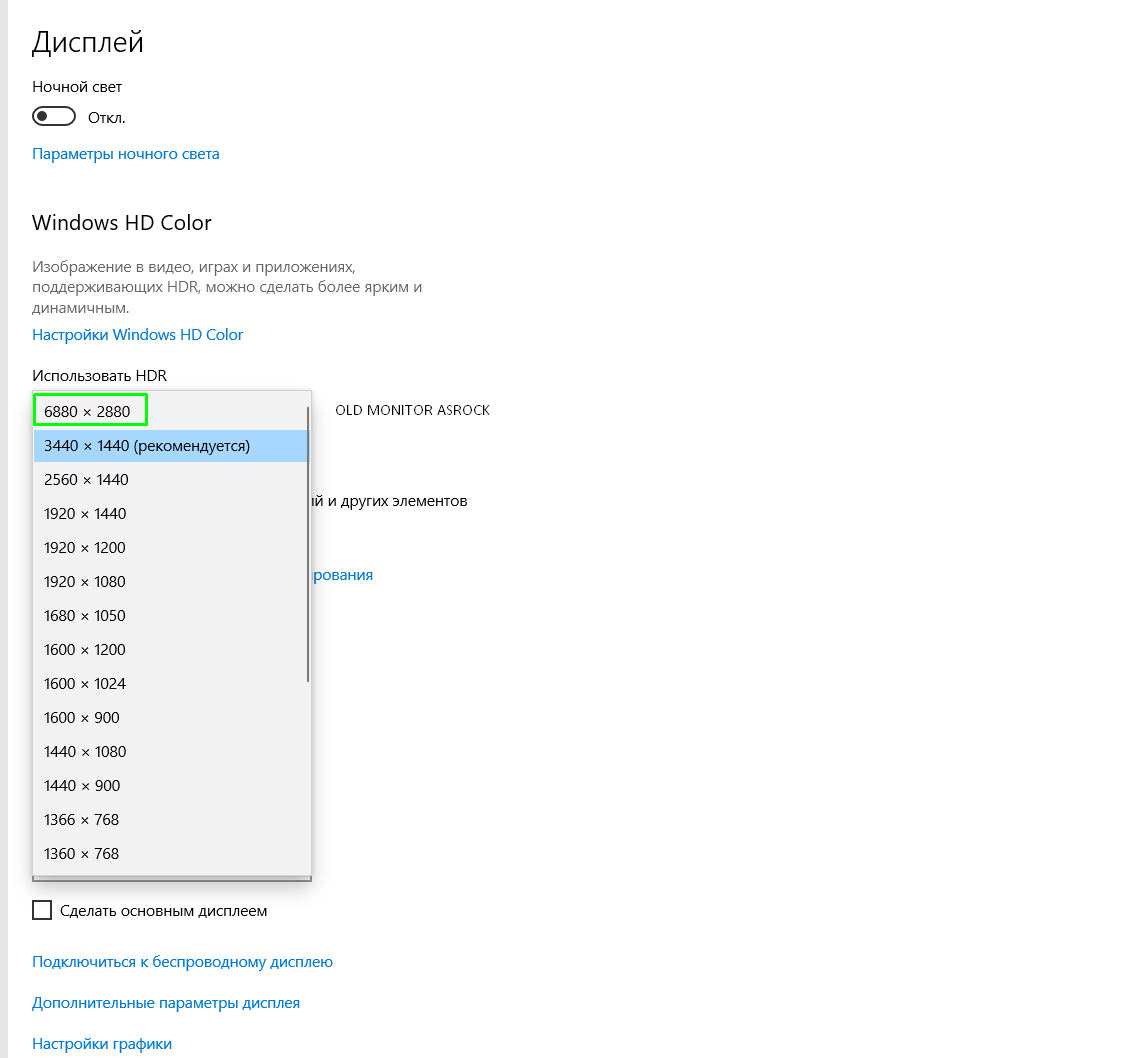Select 6880 × 2880 resolution option
This screenshot has height=1058, width=1142.
point(90,411)
